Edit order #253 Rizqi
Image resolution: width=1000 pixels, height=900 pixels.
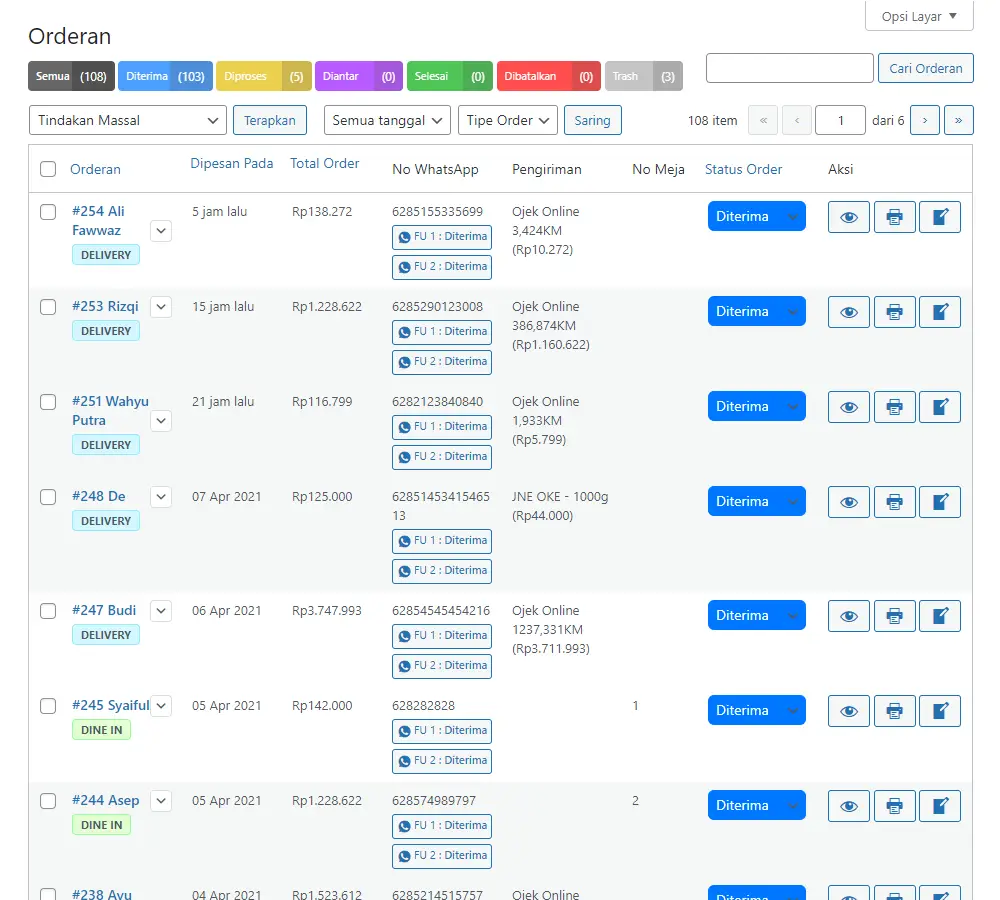(x=939, y=312)
